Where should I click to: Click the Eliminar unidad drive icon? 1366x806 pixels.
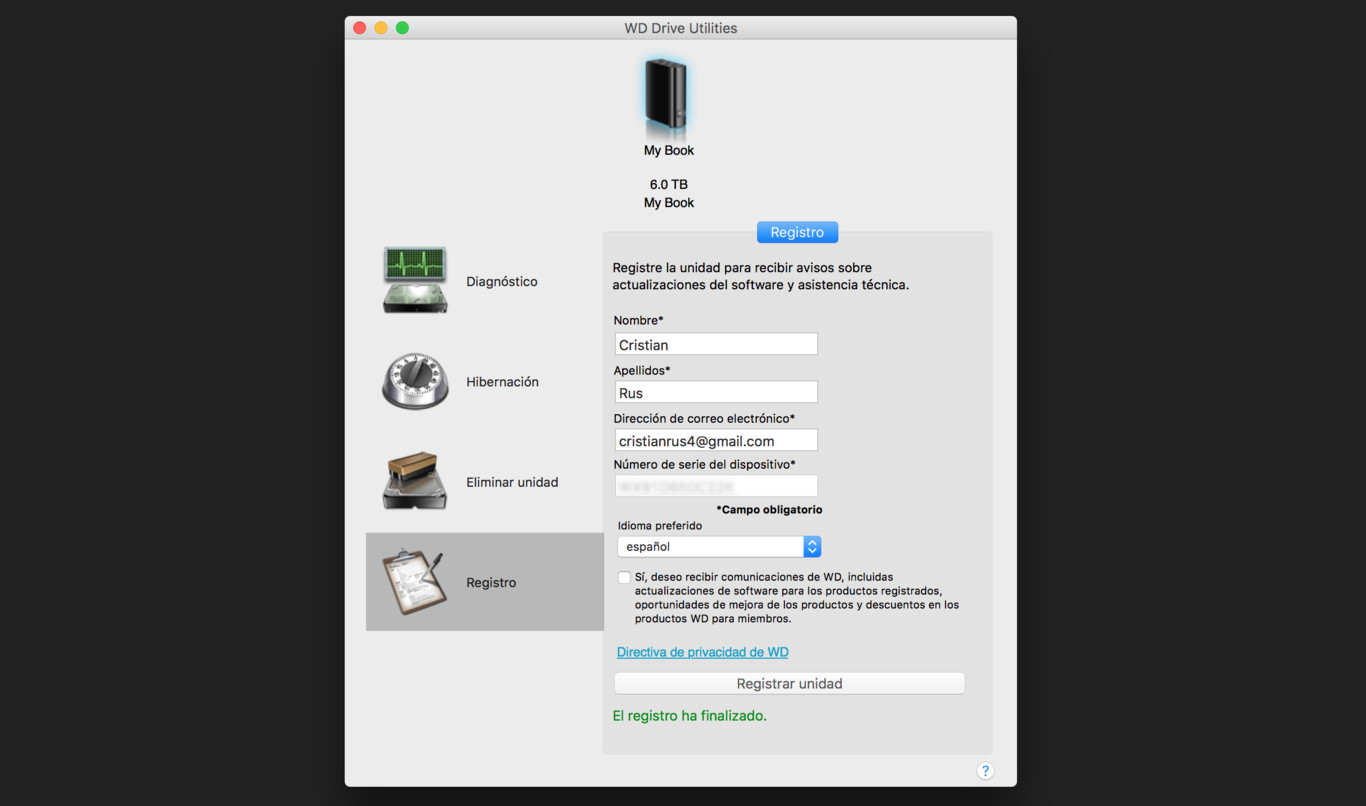pos(414,481)
